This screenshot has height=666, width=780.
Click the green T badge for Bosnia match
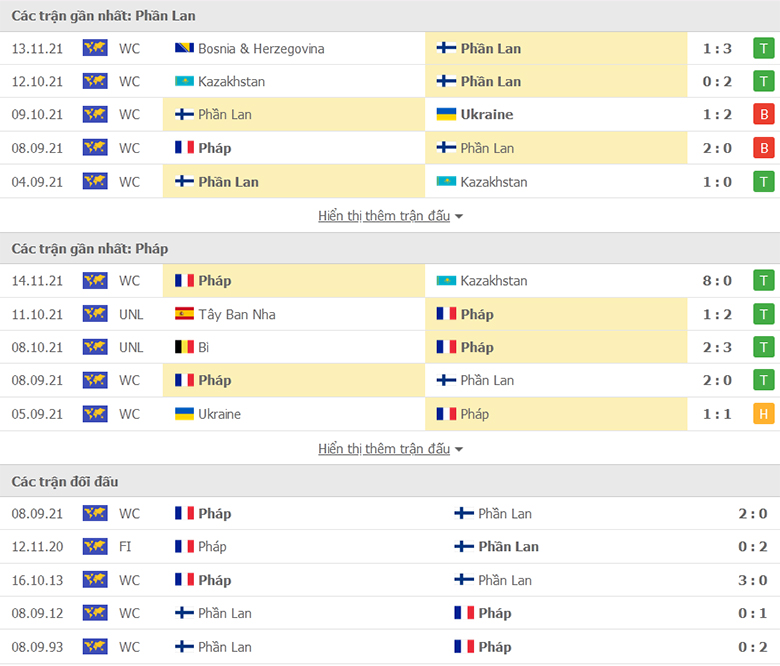[x=764, y=48]
